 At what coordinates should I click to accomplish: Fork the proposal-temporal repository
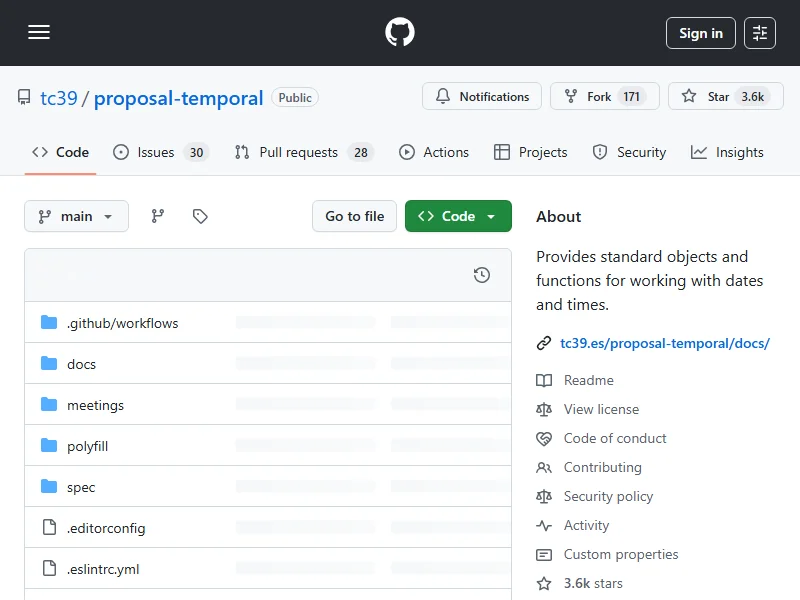pos(604,97)
